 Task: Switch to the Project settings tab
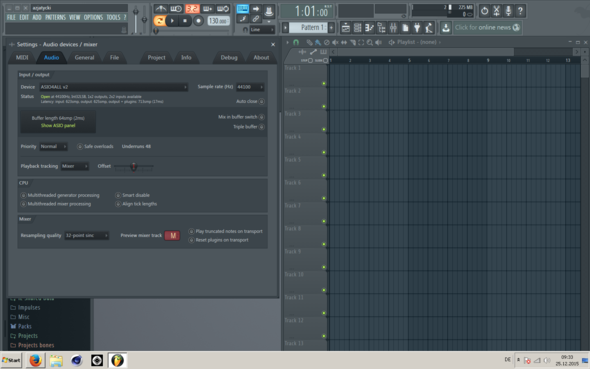point(156,58)
